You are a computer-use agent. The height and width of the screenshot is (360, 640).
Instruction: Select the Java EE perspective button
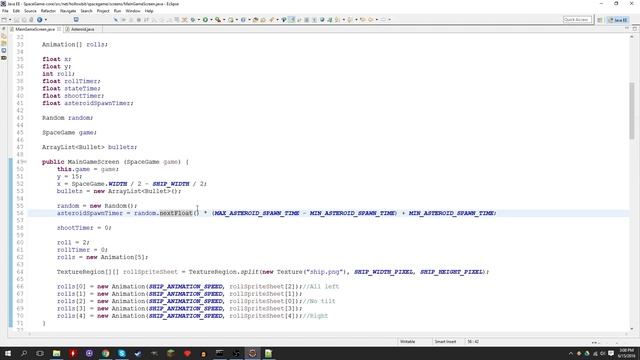point(618,20)
